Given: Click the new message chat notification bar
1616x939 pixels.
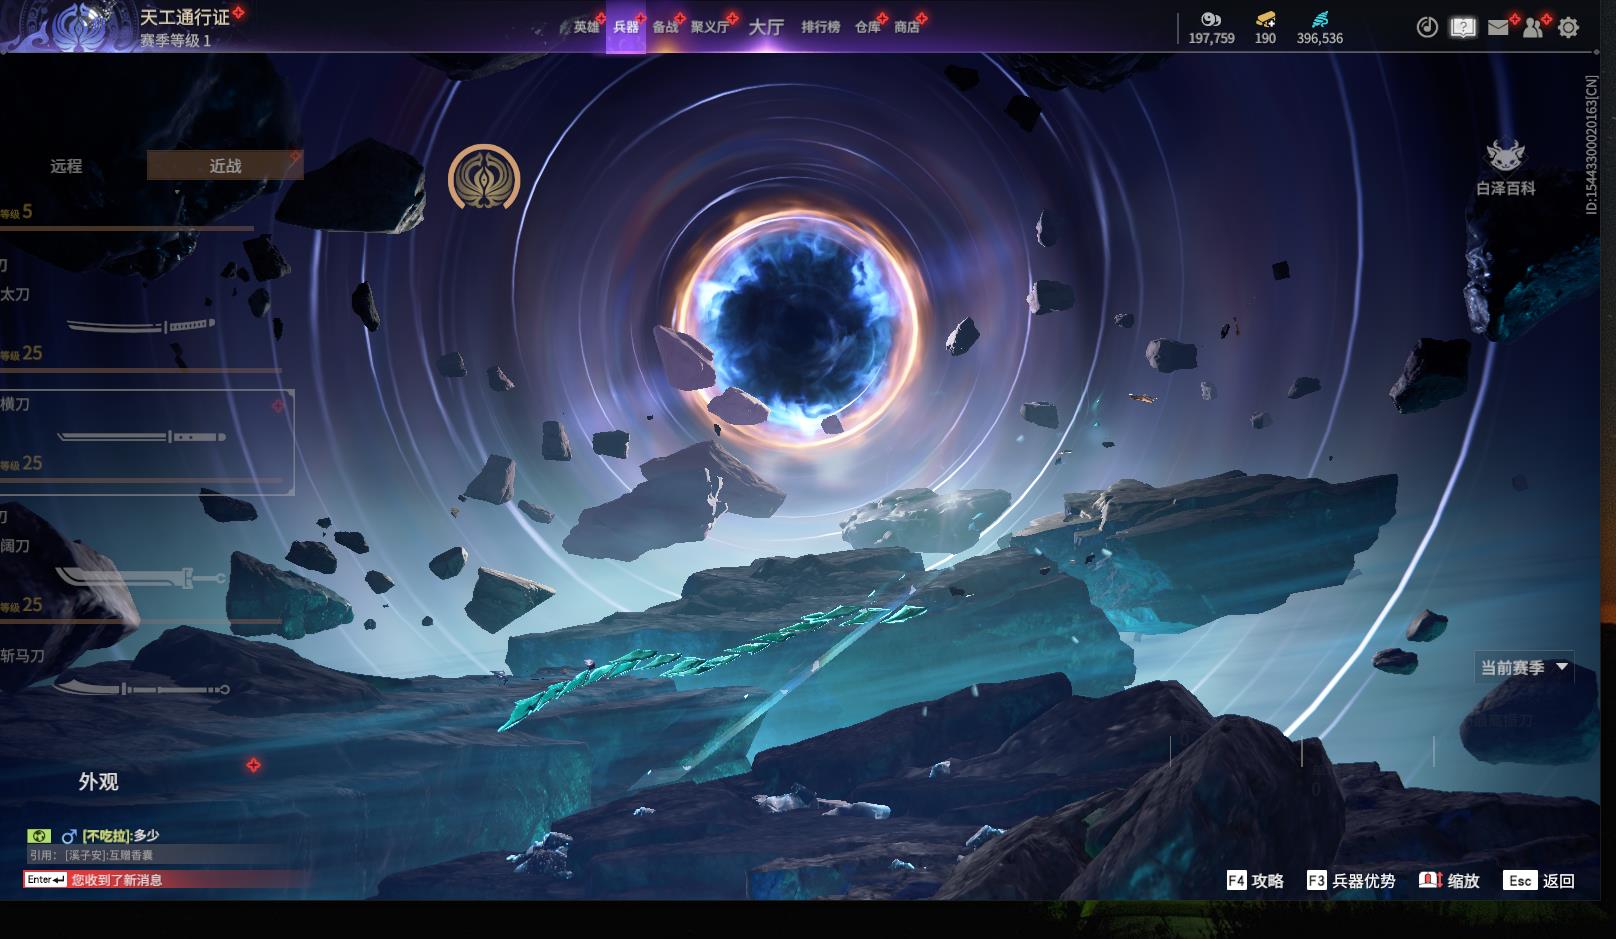Looking at the screenshot, I should click(165, 880).
